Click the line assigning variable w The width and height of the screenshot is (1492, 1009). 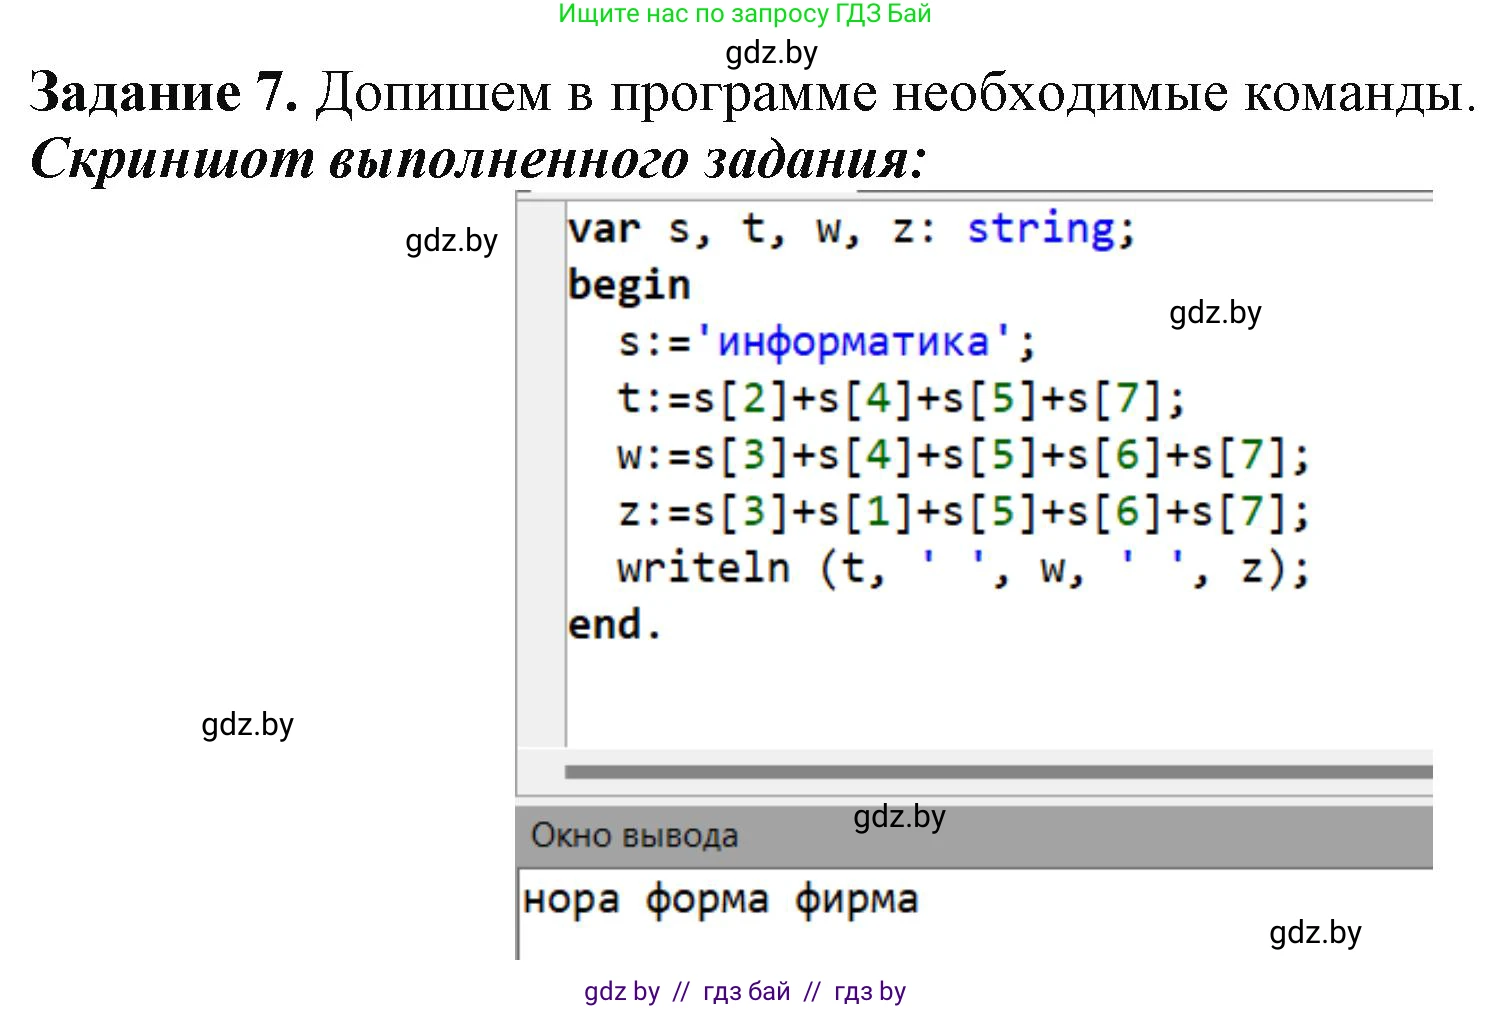click(962, 457)
